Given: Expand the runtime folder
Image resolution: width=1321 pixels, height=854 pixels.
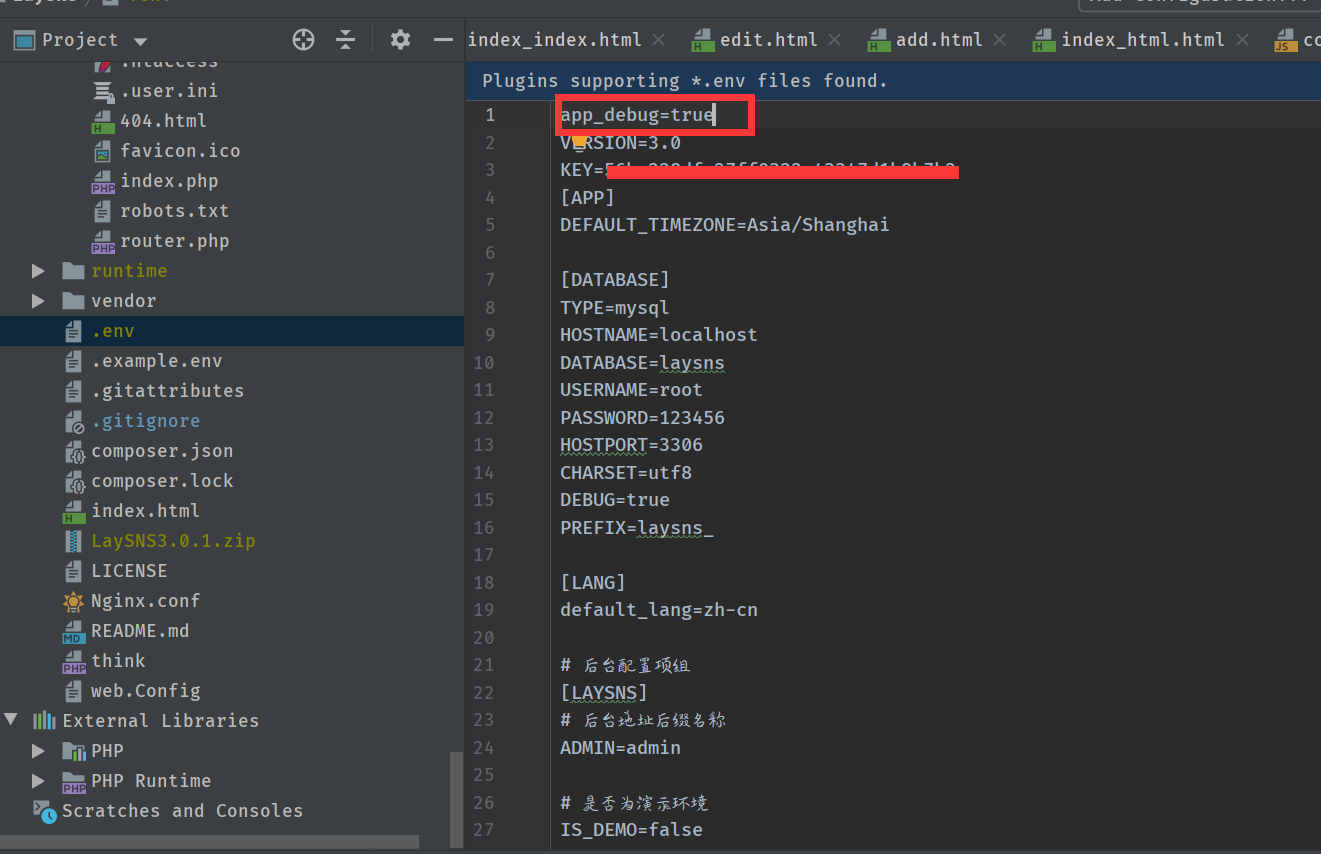Looking at the screenshot, I should pyautogui.click(x=38, y=271).
